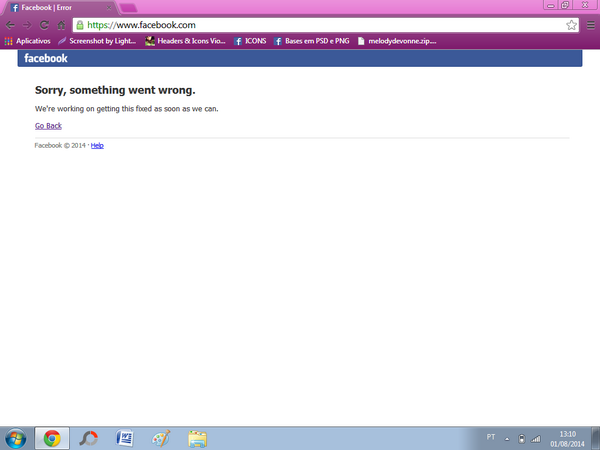Open the ICONS Facebook bookmark
This screenshot has height=450, width=600.
pos(250,41)
